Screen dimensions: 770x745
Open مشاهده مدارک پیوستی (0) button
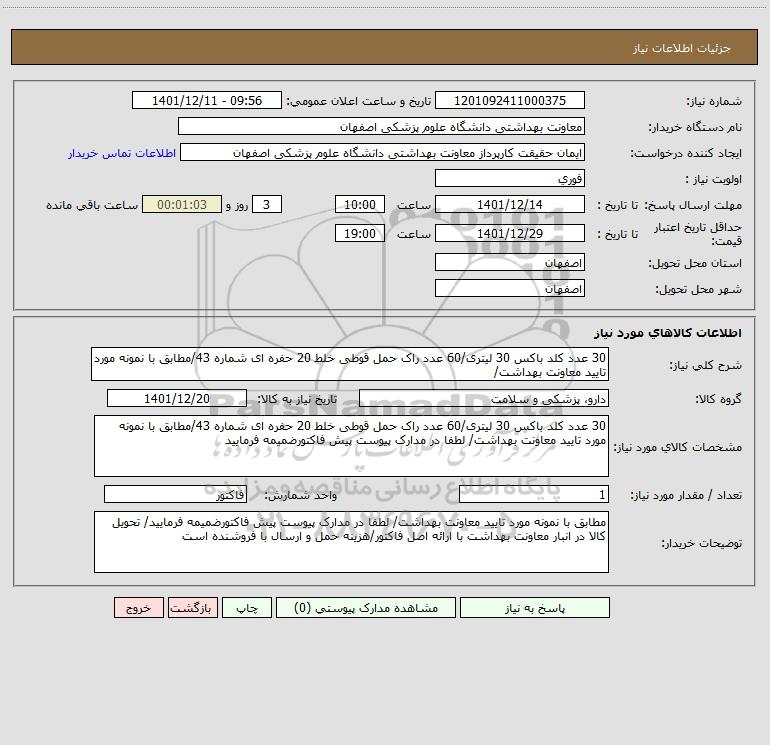click(x=366, y=608)
